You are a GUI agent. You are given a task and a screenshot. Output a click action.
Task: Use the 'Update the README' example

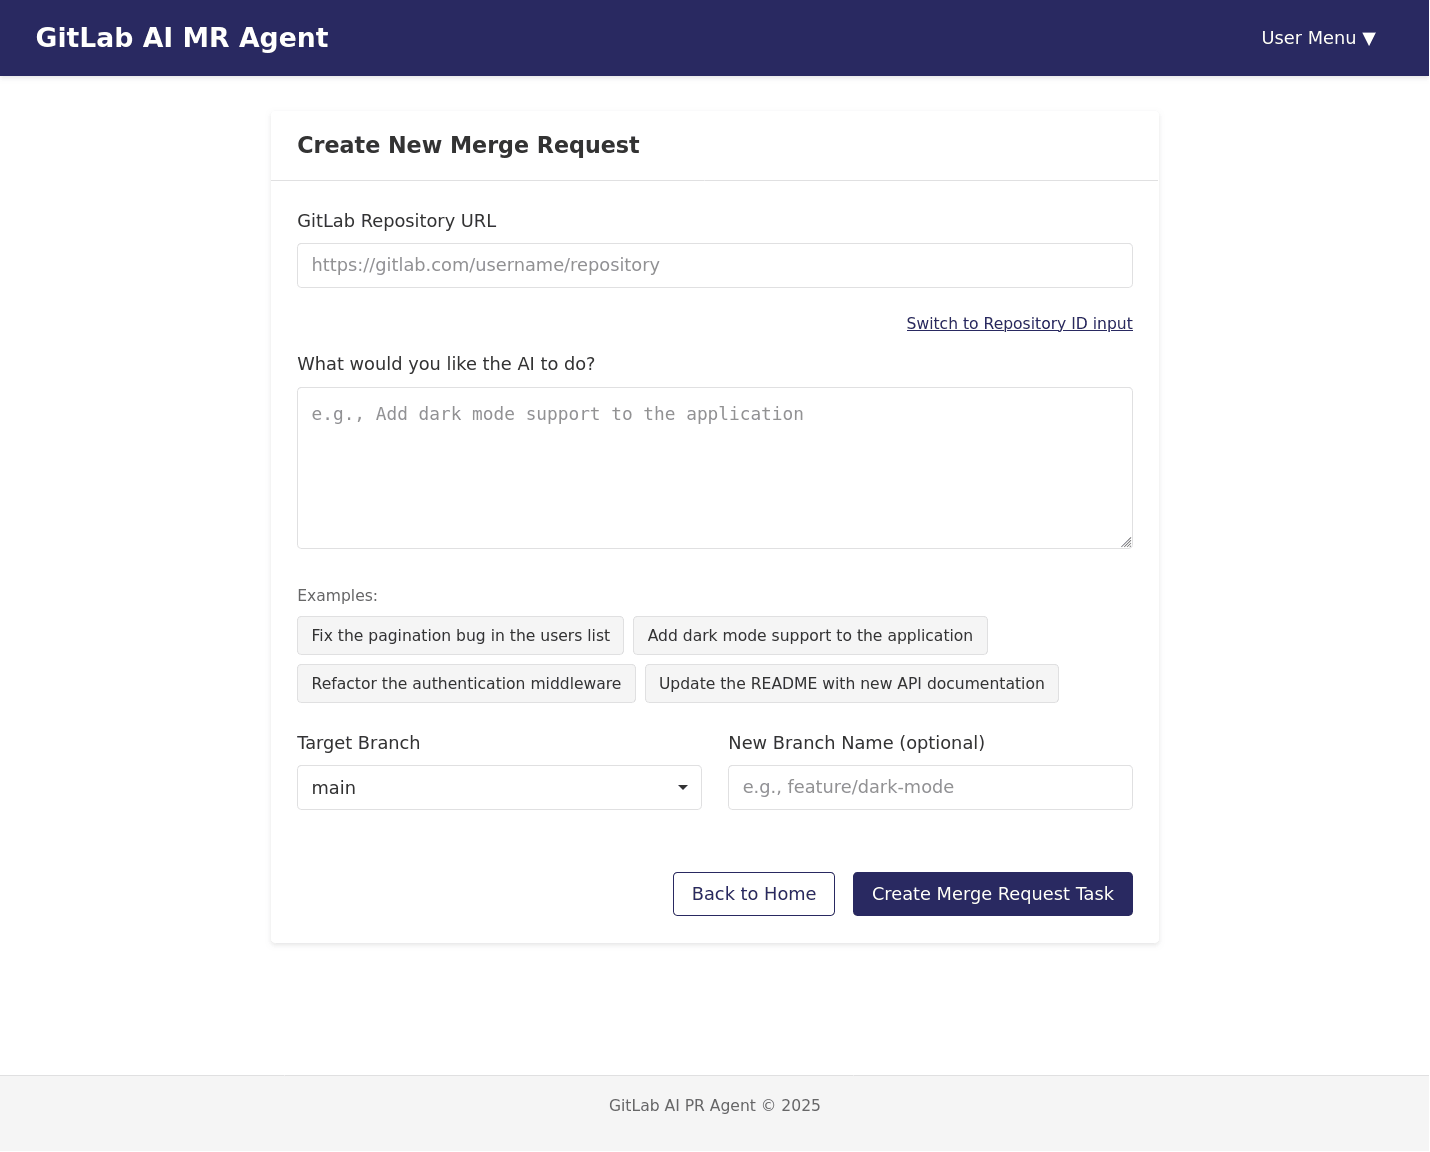(851, 684)
